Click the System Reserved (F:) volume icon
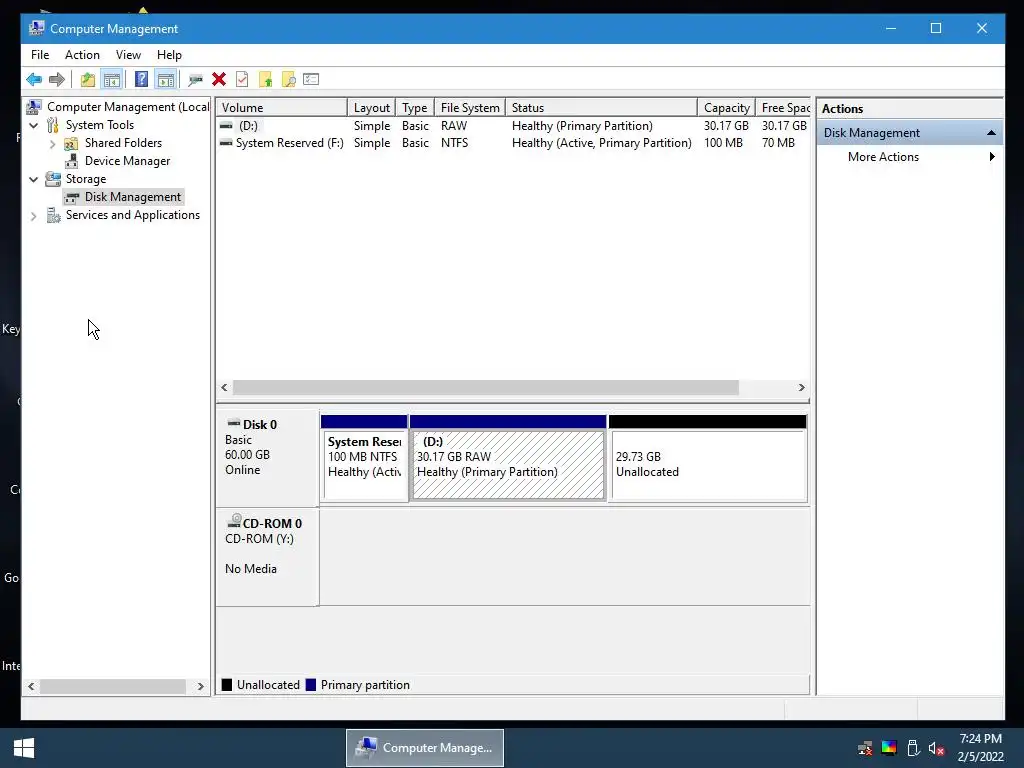Screen dimensions: 1024x768 (x=226, y=142)
